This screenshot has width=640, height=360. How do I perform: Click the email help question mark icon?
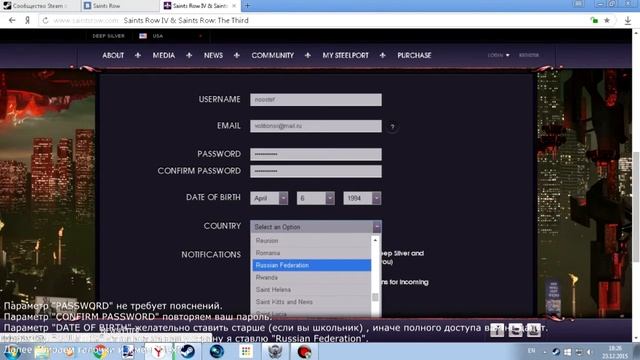392,127
